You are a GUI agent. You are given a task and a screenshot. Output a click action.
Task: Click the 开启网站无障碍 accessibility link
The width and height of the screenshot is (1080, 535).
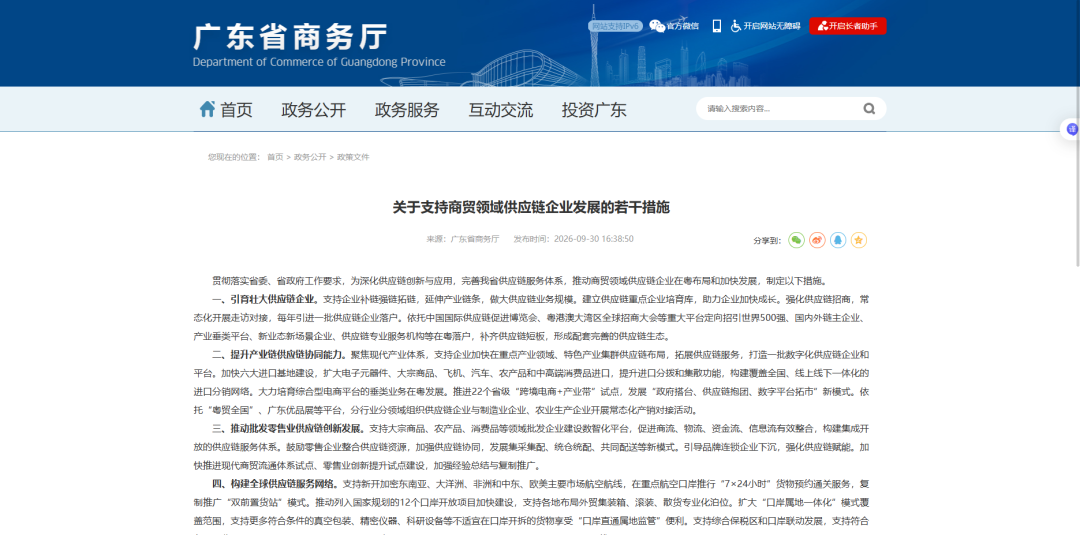click(765, 26)
